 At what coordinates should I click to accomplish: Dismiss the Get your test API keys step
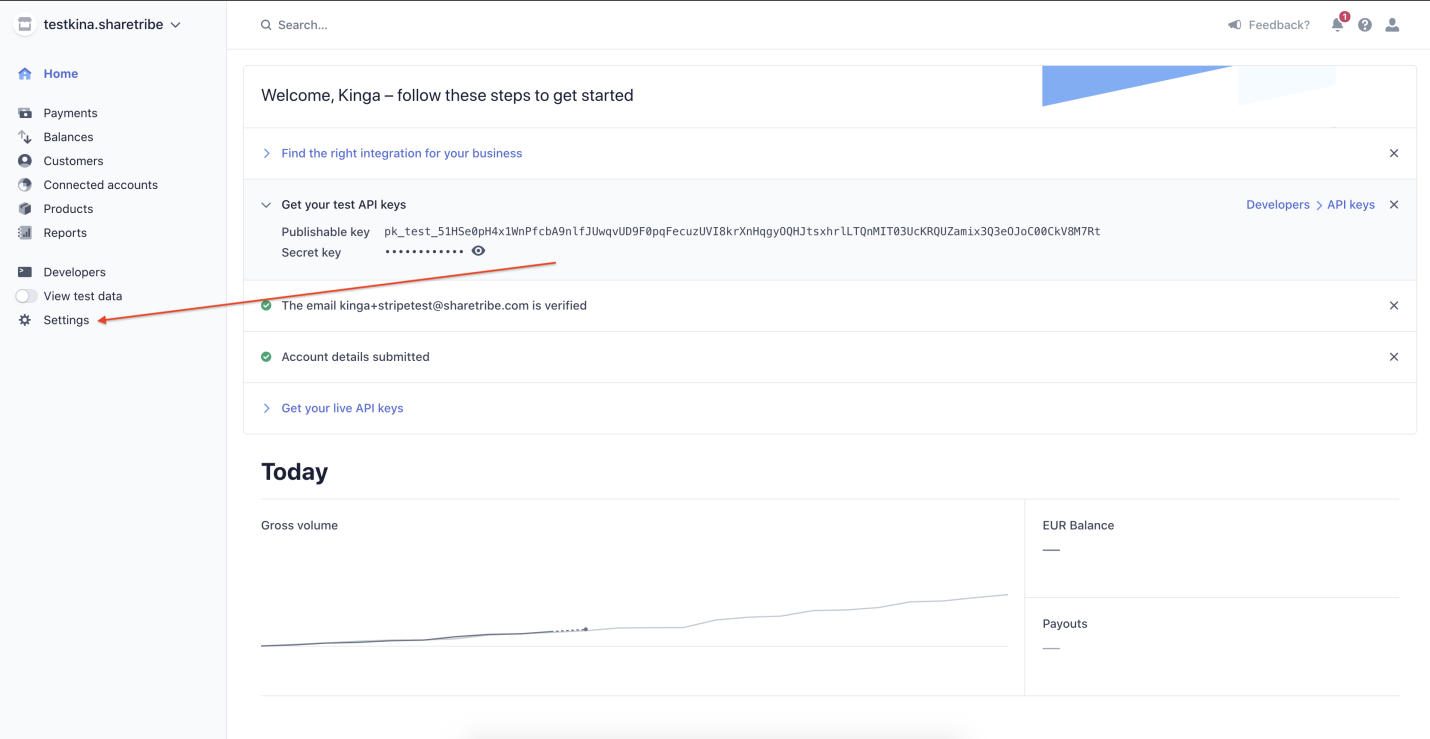[1394, 205]
